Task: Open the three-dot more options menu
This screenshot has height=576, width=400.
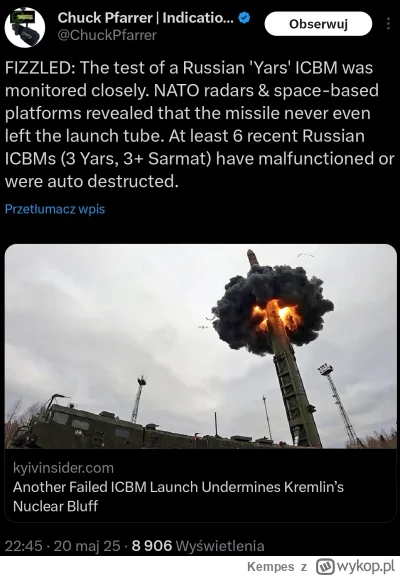Action: pos(388,24)
